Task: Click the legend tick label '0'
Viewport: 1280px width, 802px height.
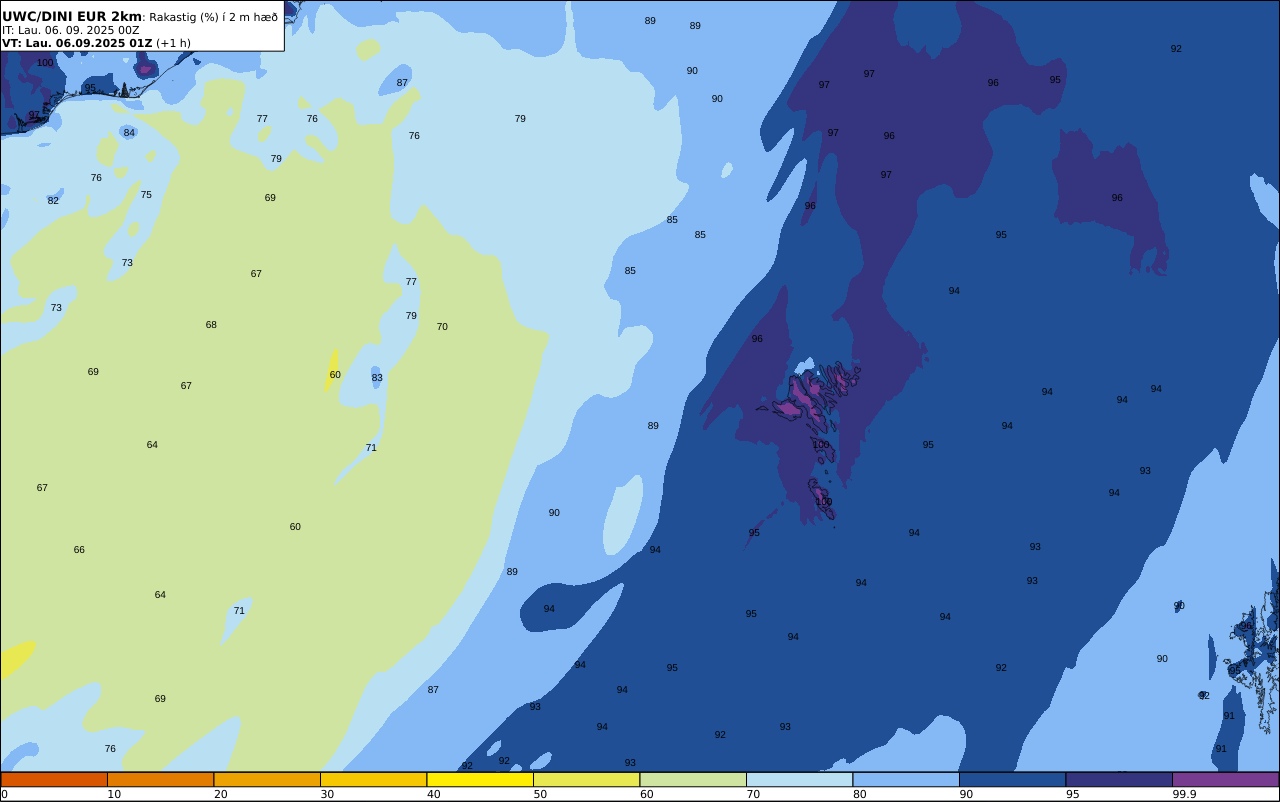Action: 5,794
